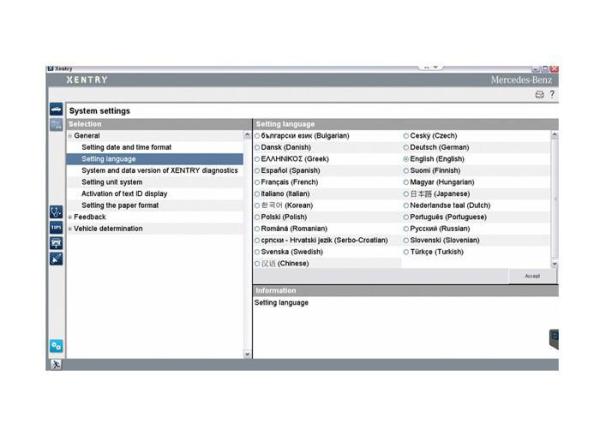Choose Magyar (Hungarian) radio button
Screen dimensions: 600x428
(x=406, y=182)
